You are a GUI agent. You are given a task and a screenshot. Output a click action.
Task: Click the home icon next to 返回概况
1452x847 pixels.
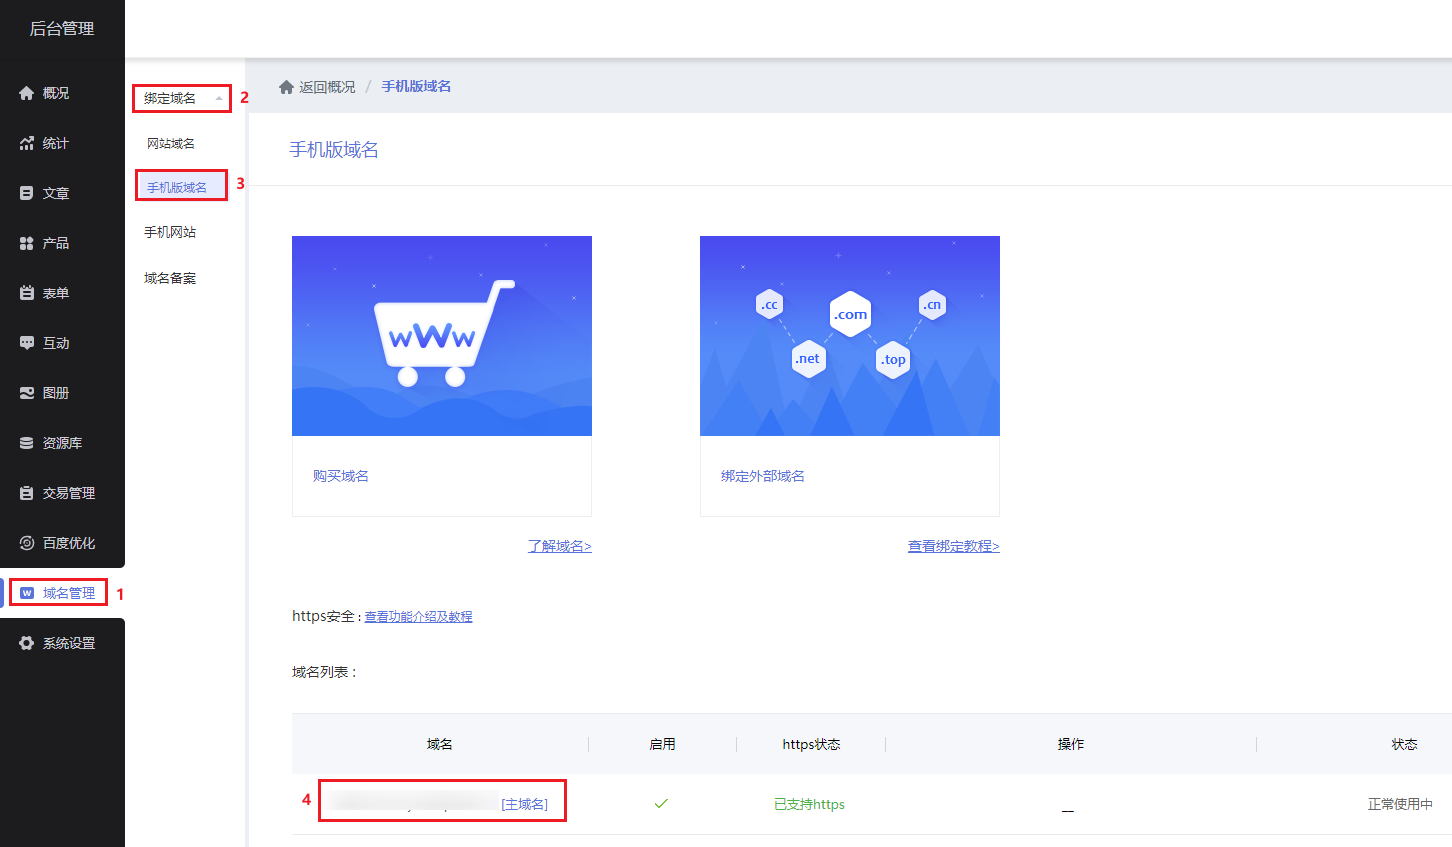pos(286,87)
